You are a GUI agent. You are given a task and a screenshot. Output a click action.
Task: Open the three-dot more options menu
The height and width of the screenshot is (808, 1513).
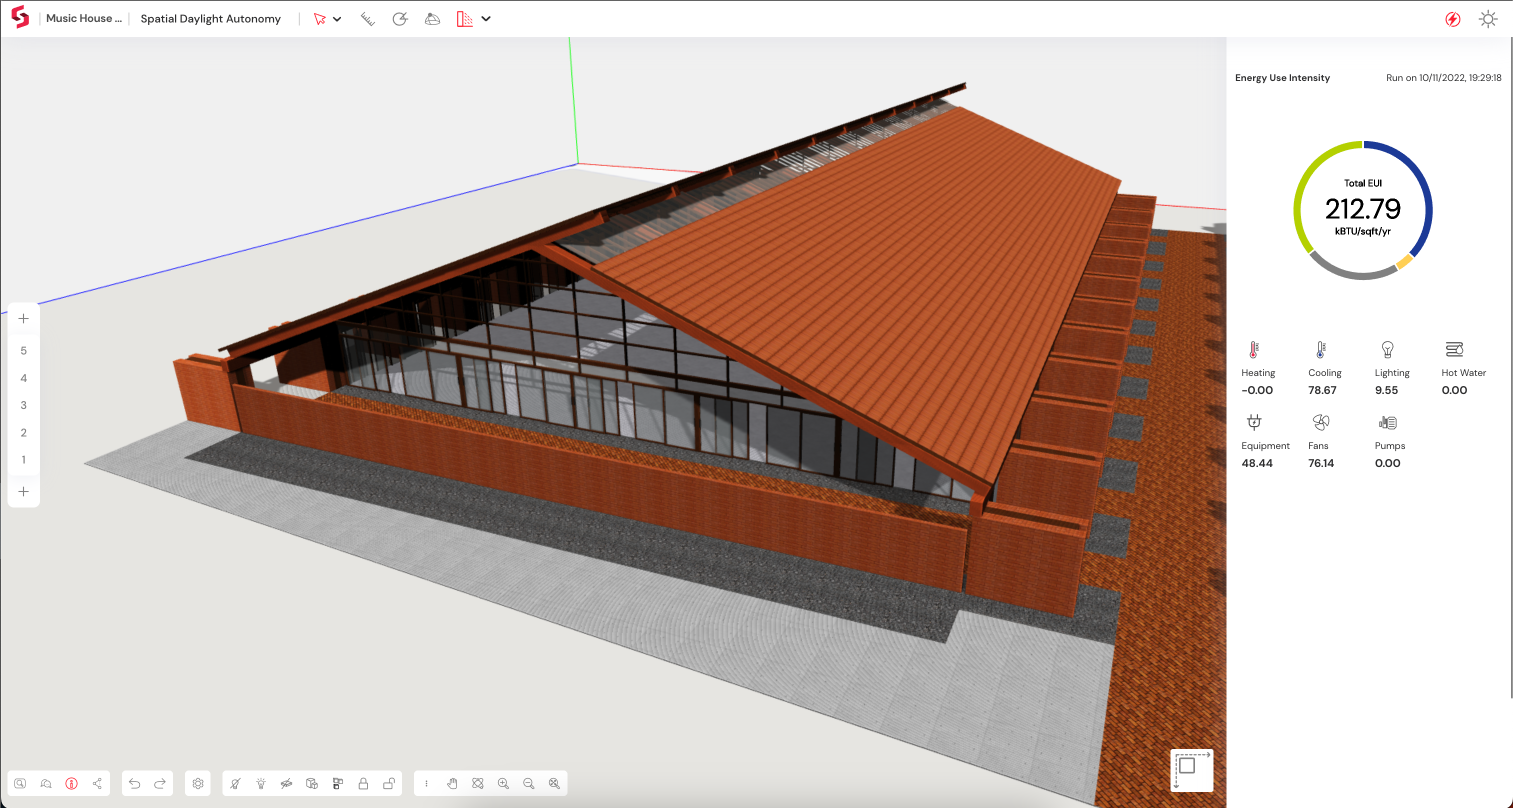tap(427, 783)
